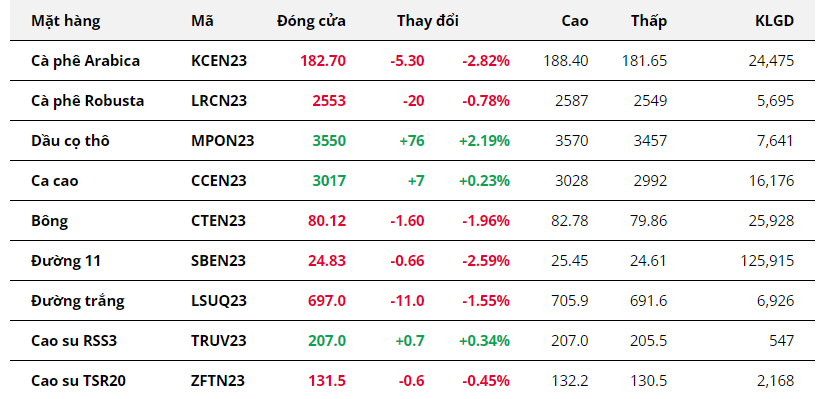Select the Đường trắng commodity name

point(78,300)
